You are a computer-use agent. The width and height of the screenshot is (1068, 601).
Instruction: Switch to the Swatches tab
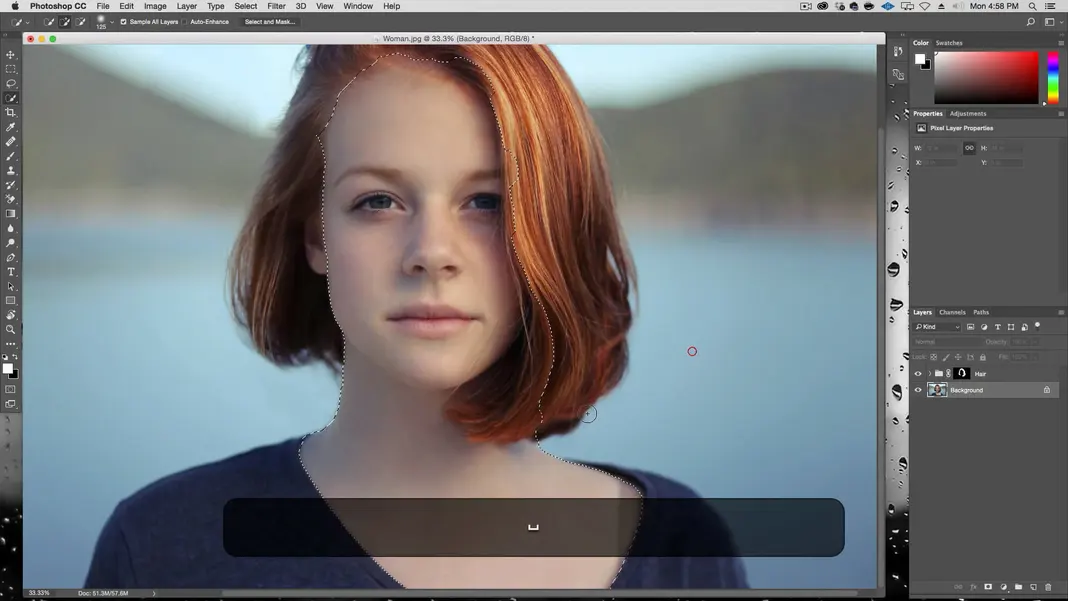949,43
